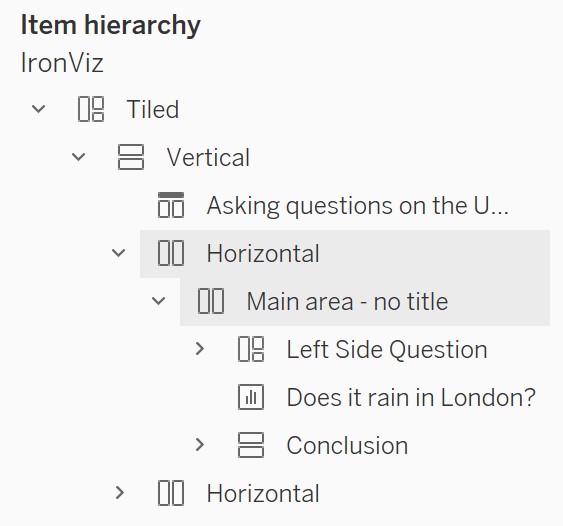This screenshot has height=526, width=563.
Task: Collapse the Main area - no title node
Action: pyautogui.click(x=158, y=301)
